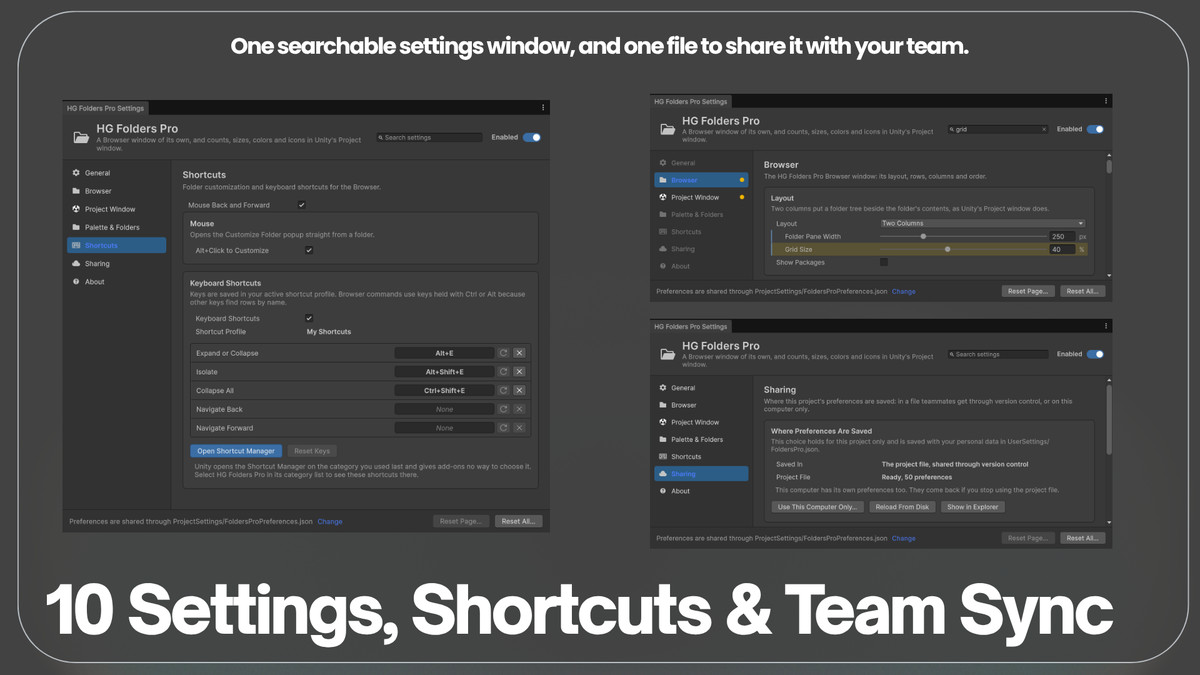This screenshot has height=675, width=1200.
Task: Reset the Navigate Forward shortcut binding
Action: tap(504, 428)
